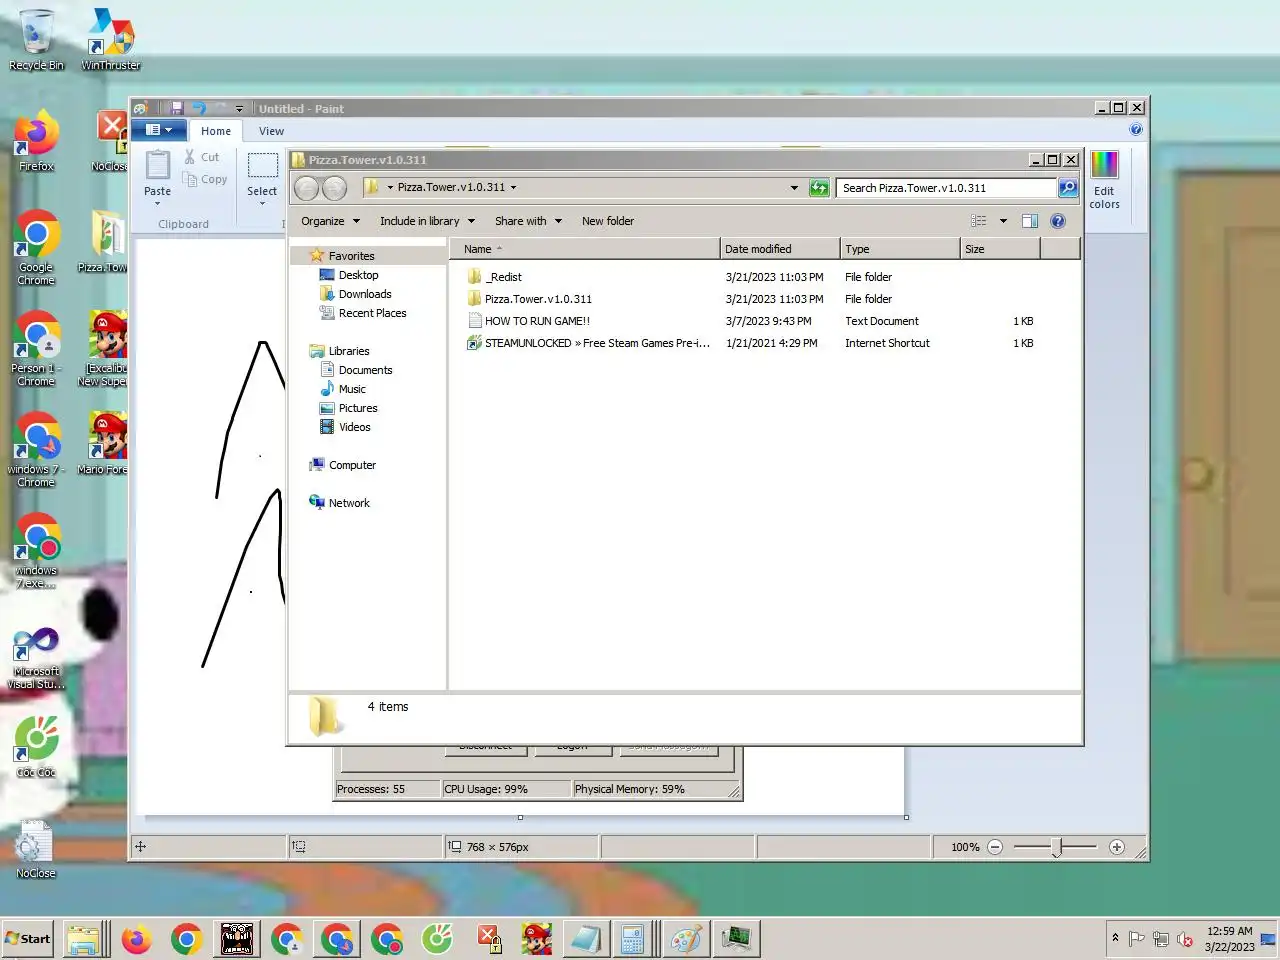Open Customize Quick Access Toolbar dropdown in Paint

239,108
